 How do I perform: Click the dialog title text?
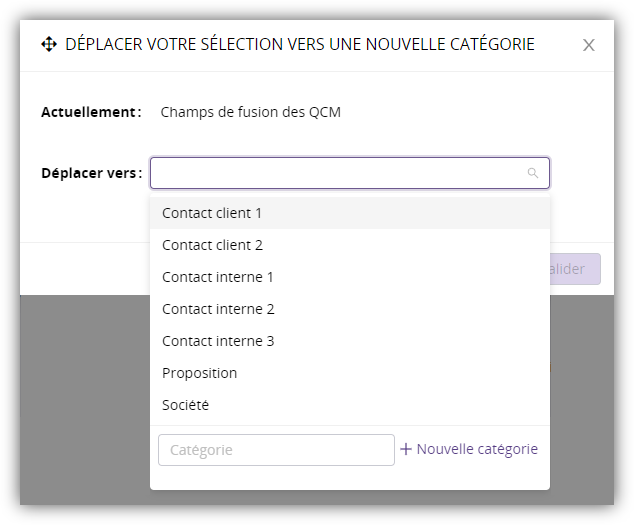[x=300, y=44]
